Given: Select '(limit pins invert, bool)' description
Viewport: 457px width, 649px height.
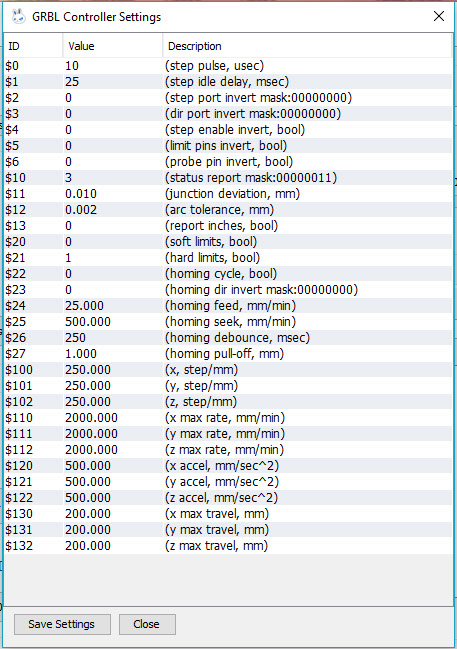Looking at the screenshot, I should (226, 146).
